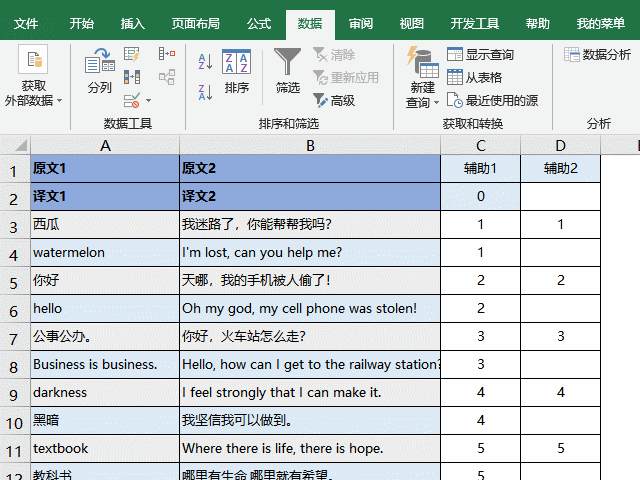Click cell containing 你好 in column A
The height and width of the screenshot is (480, 640).
point(105,281)
